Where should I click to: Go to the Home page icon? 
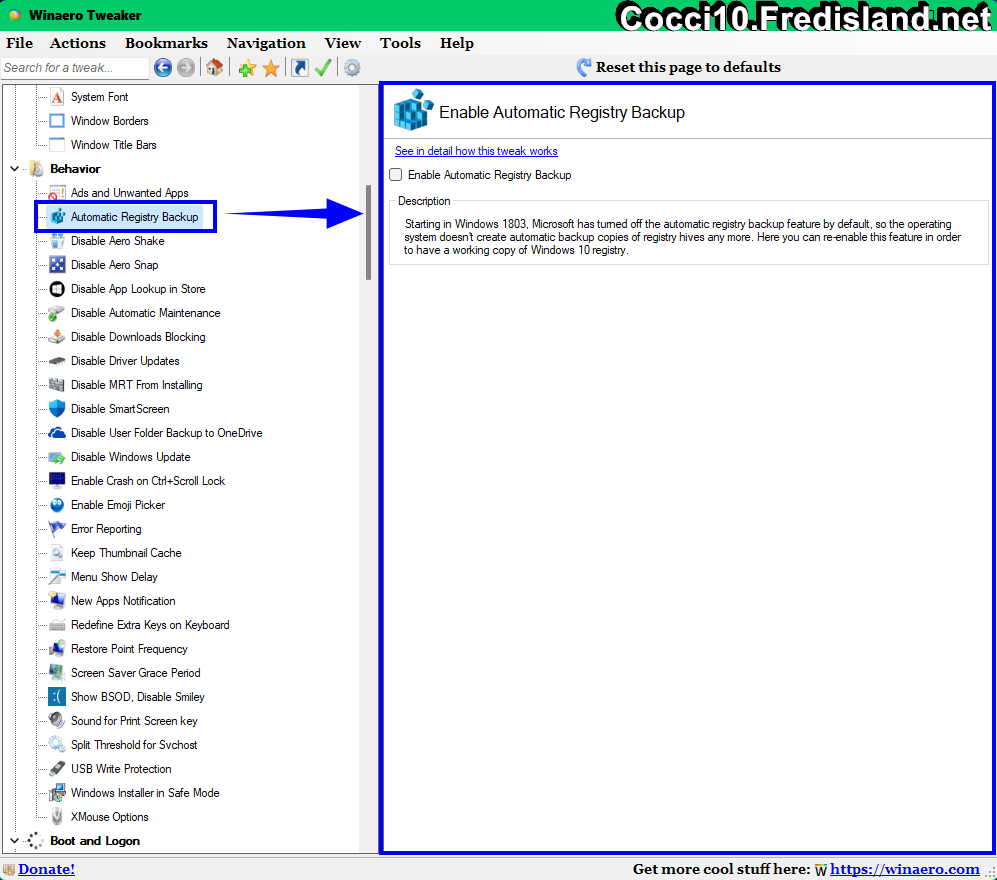214,67
